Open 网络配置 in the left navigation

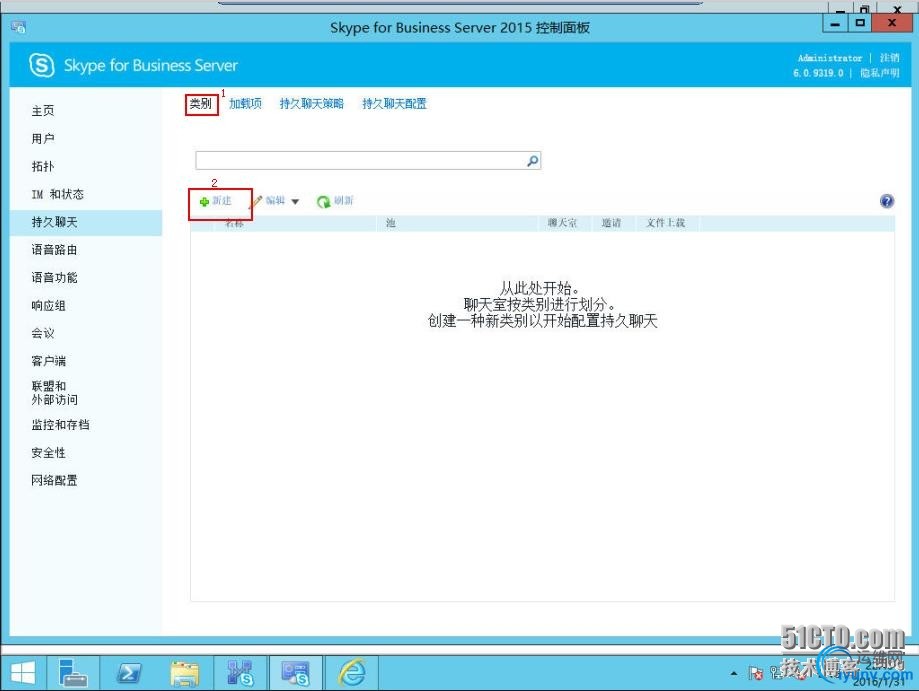point(54,481)
